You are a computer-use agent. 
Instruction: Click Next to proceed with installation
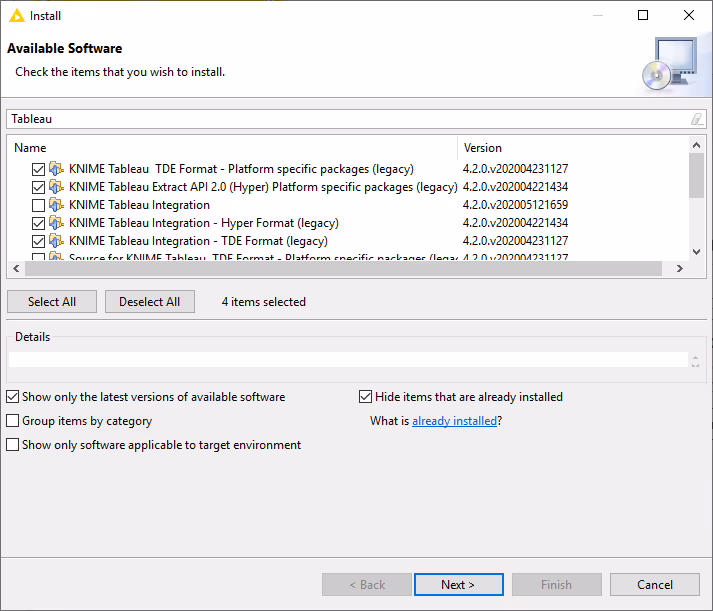pos(457,585)
